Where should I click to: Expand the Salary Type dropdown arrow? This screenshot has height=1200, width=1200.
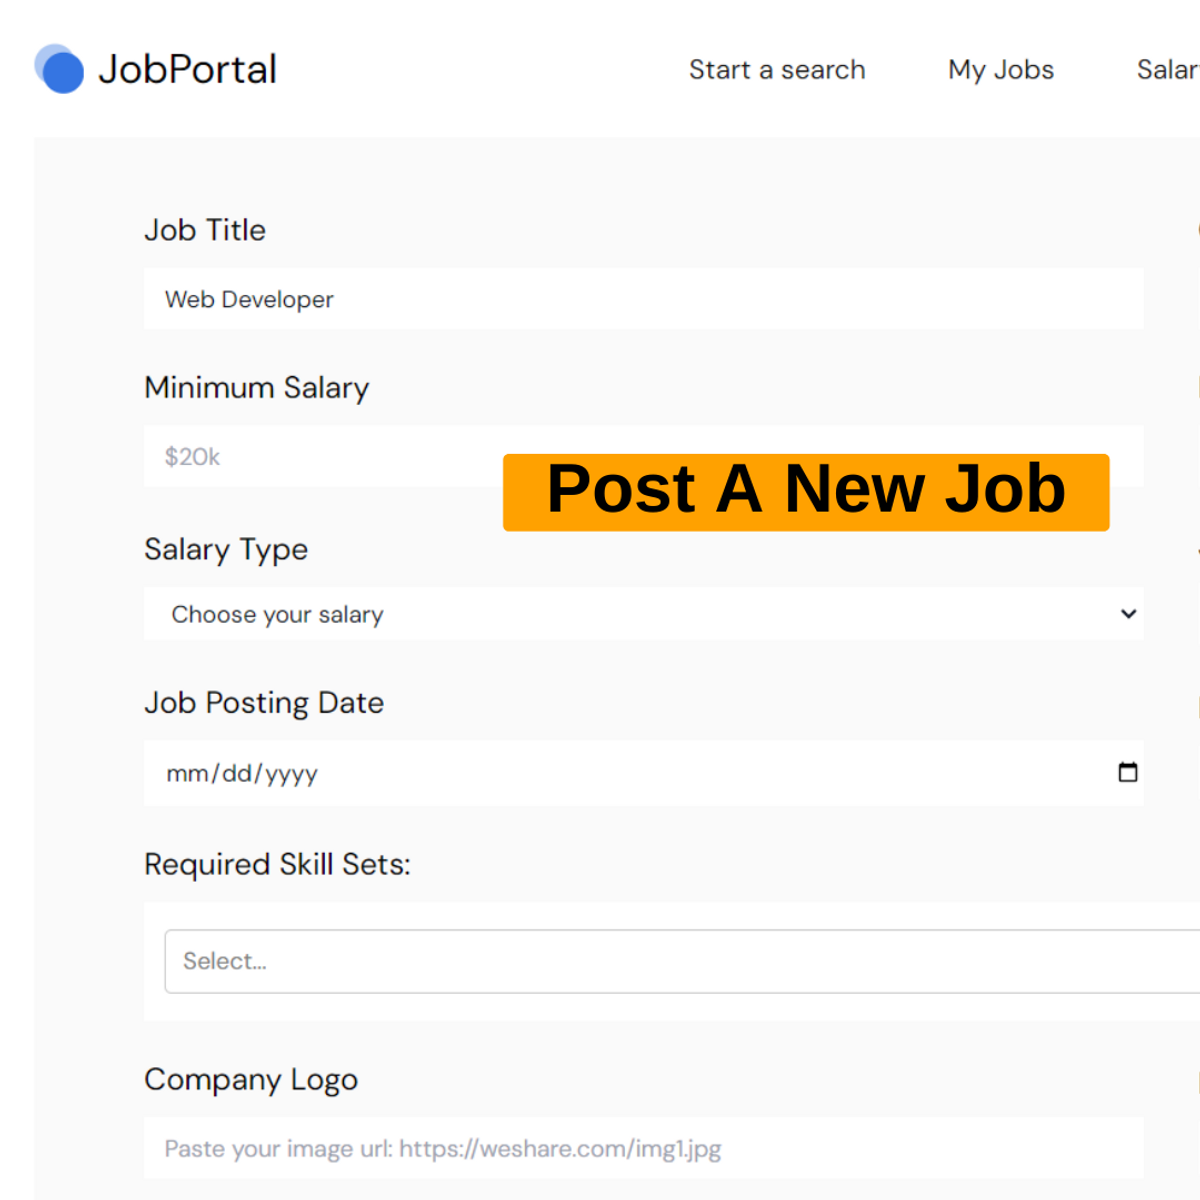pos(1128,614)
